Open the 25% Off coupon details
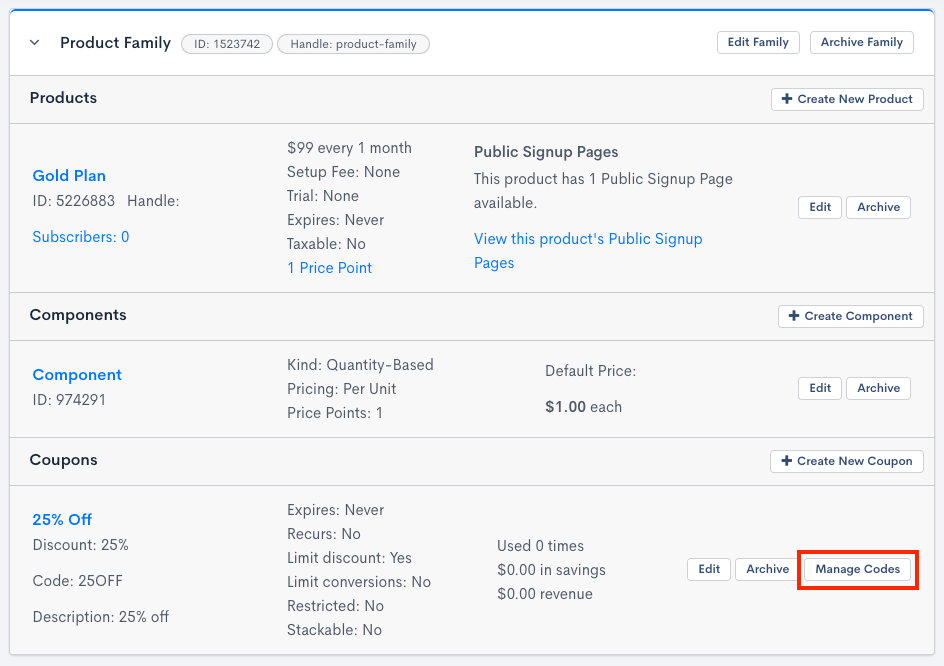Image resolution: width=944 pixels, height=666 pixels. [x=61, y=519]
